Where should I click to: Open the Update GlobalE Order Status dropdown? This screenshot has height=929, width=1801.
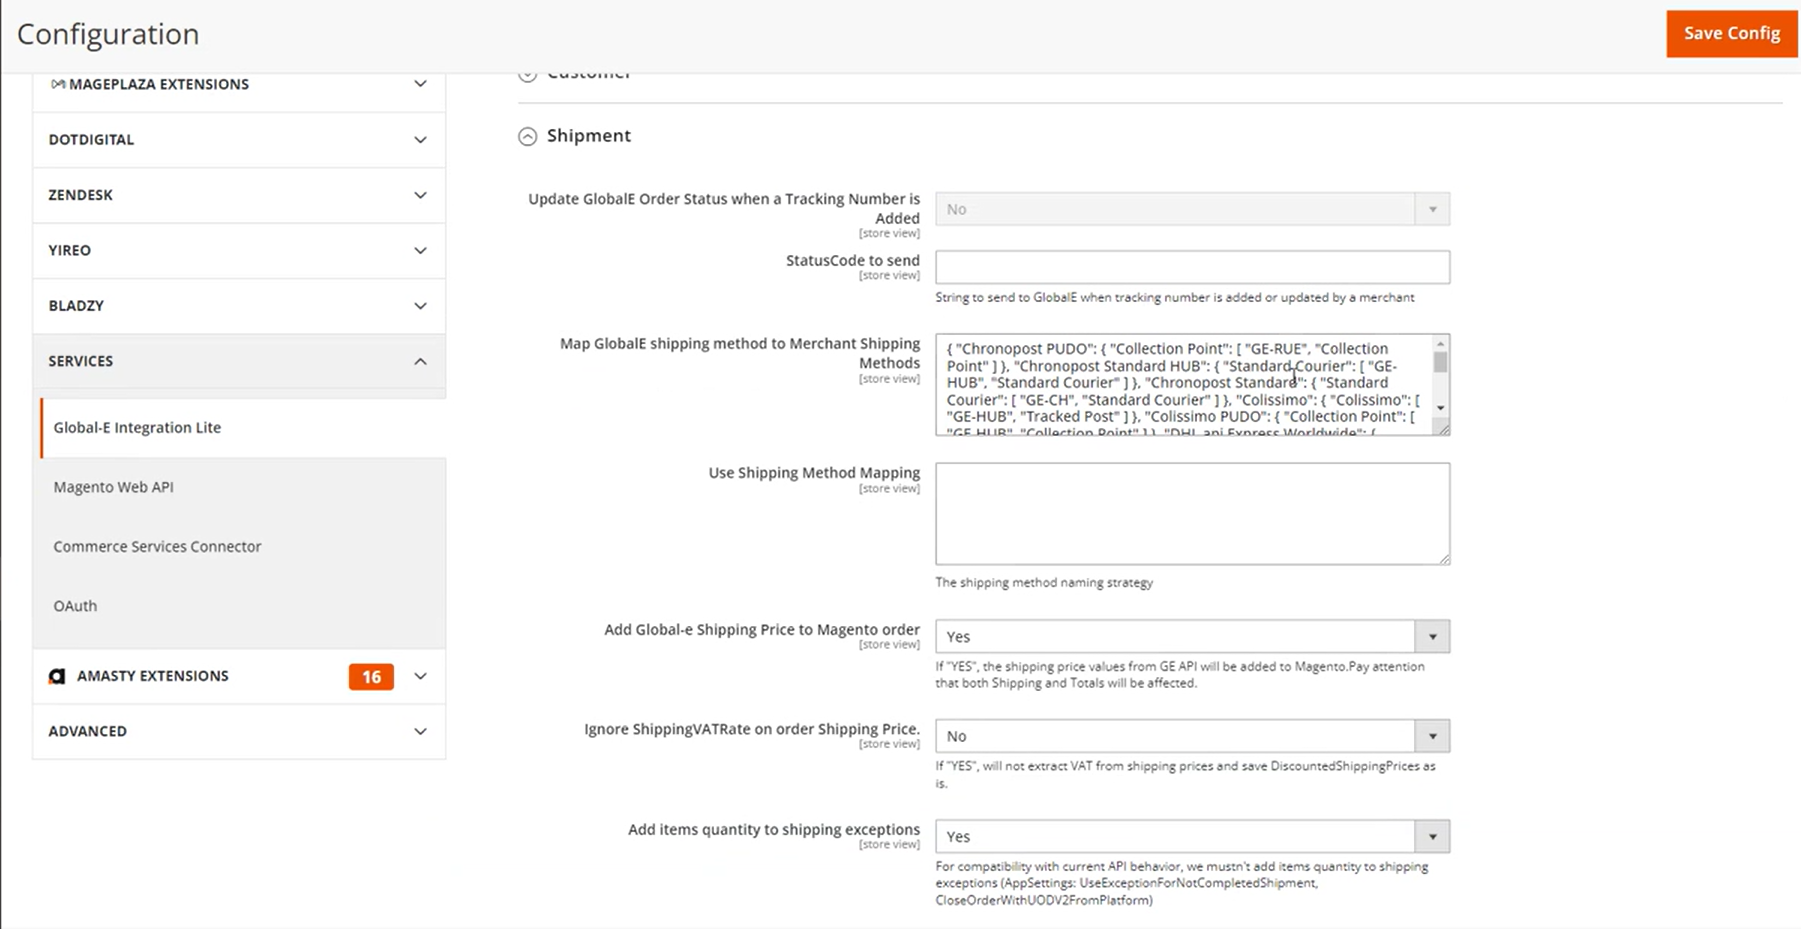(1433, 209)
